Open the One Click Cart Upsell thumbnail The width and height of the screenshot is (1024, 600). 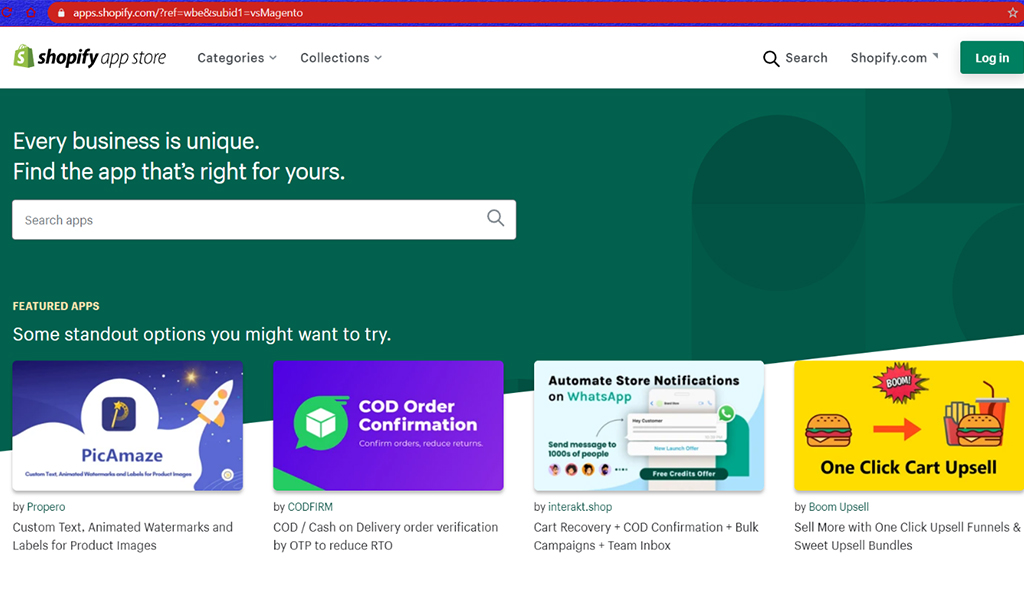coord(908,425)
